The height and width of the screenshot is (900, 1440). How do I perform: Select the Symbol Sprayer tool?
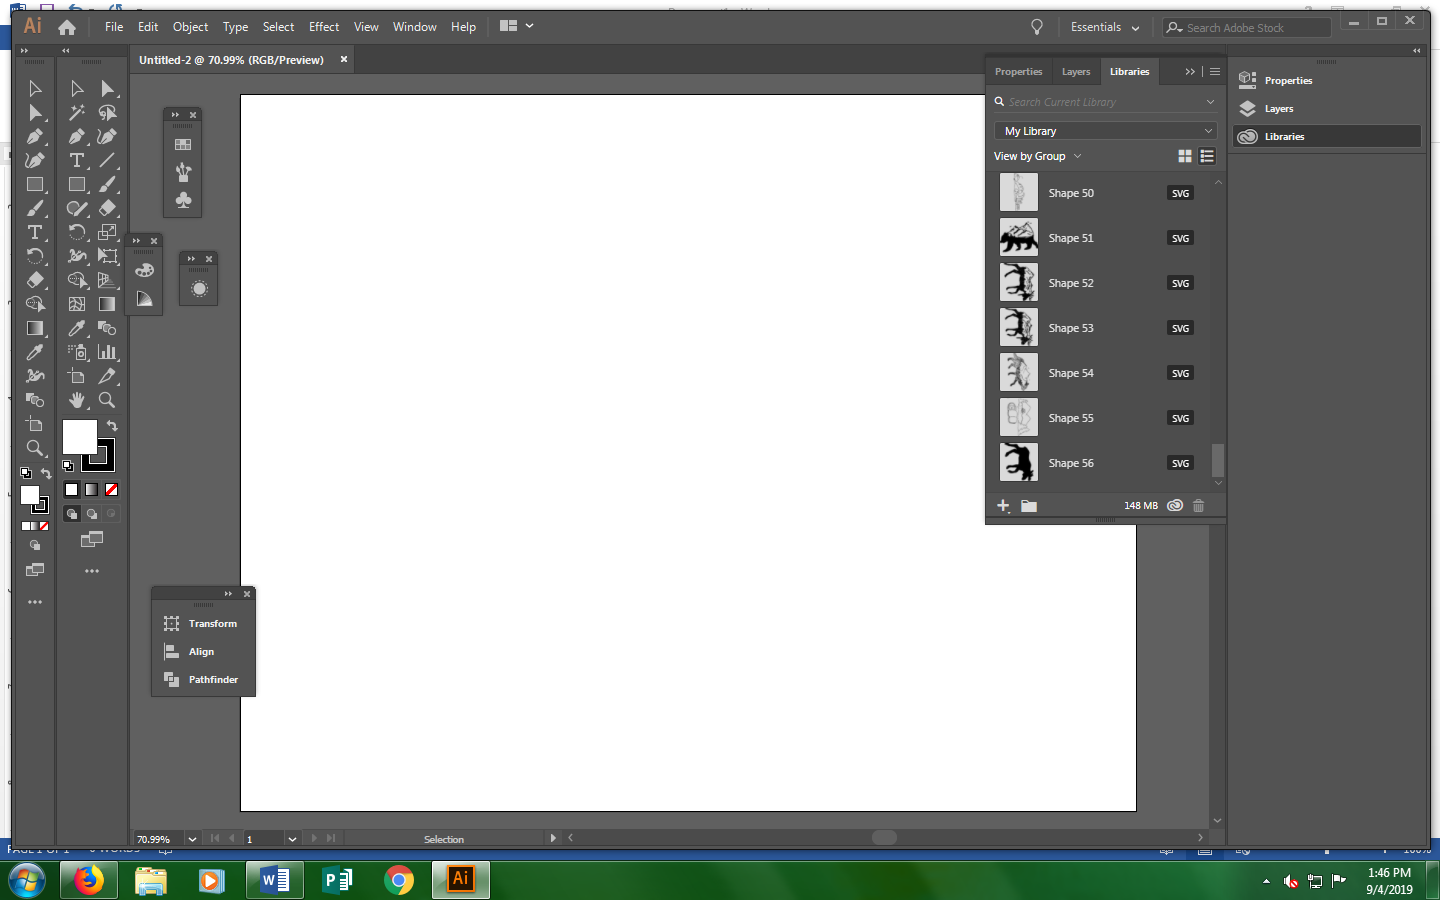[x=77, y=352]
